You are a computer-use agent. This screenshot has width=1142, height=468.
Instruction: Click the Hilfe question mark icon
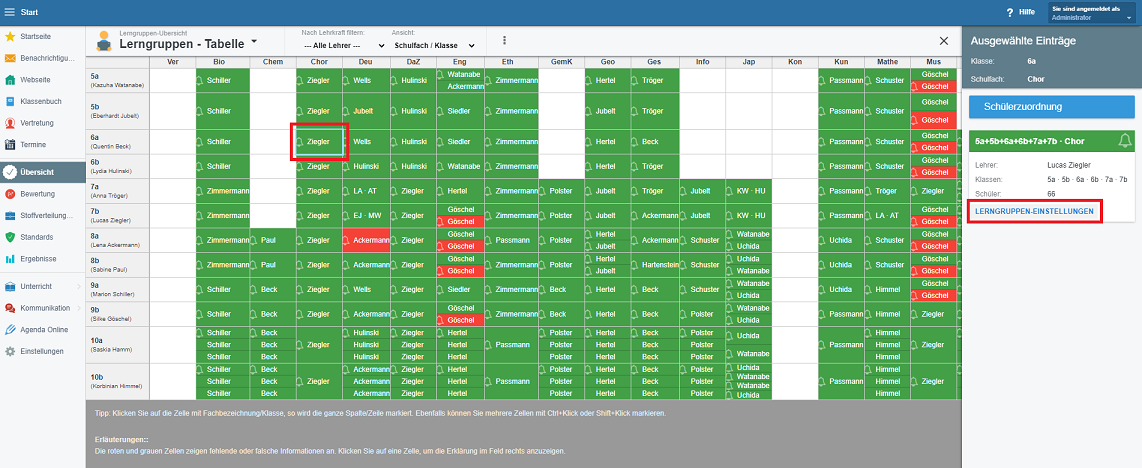[x=1010, y=12]
